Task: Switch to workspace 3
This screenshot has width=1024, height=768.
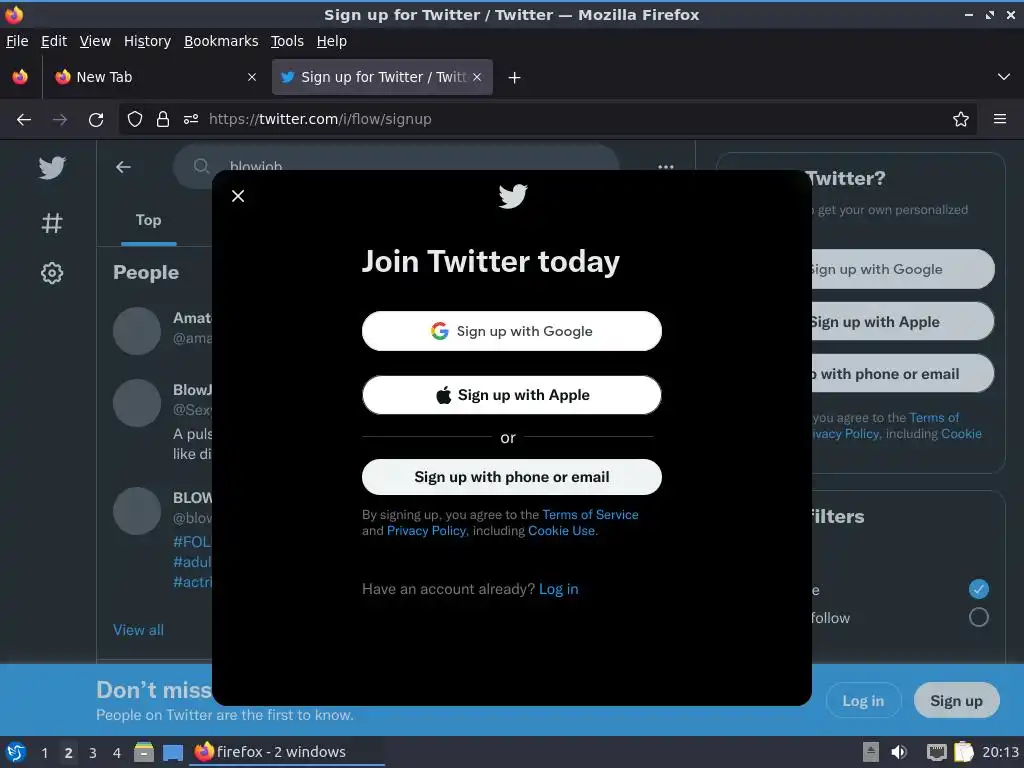Action: pyautogui.click(x=93, y=752)
